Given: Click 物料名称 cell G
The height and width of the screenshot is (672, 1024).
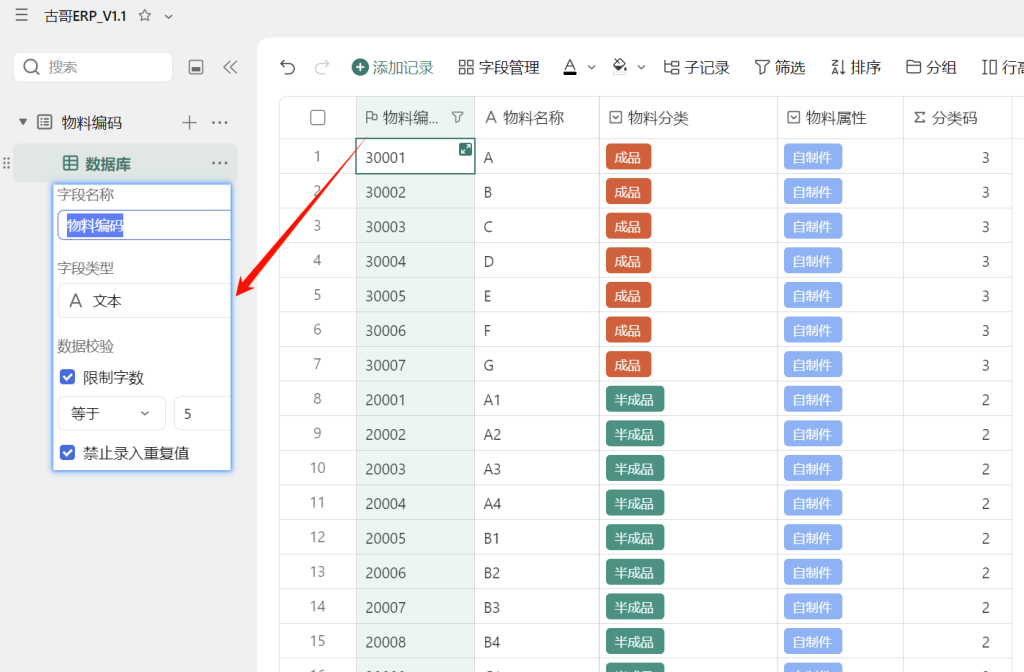Looking at the screenshot, I should 537,365.
